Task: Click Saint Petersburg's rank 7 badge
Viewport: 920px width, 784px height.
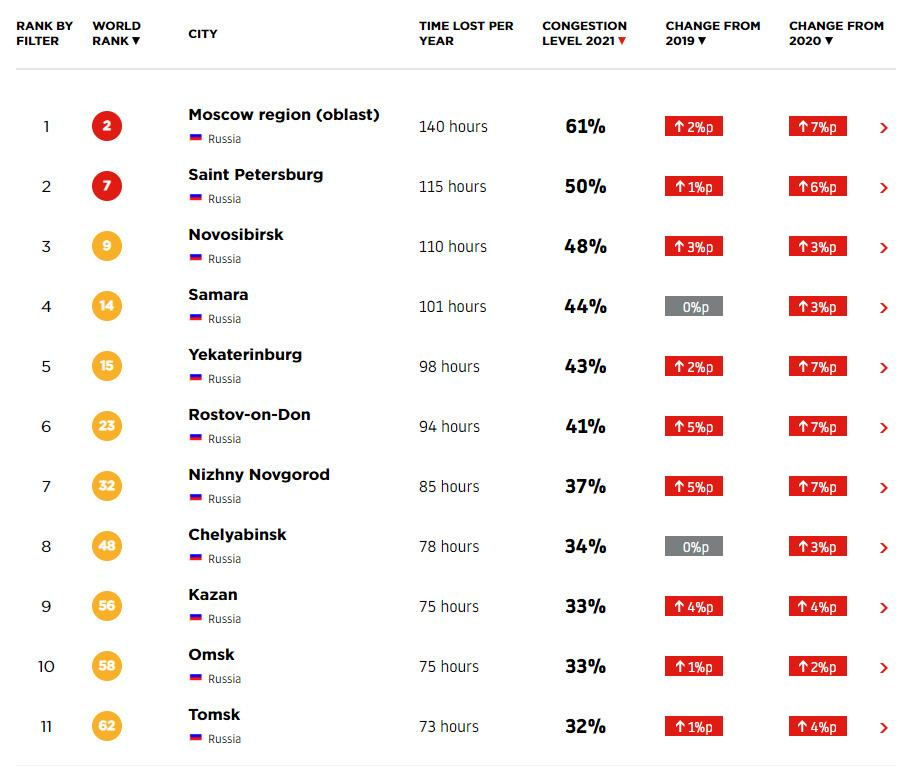Action: tap(106, 187)
